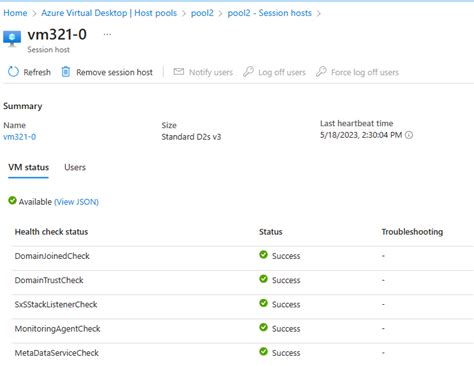Viewport: 474px width, 366px height.
Task: Click the DomainJoinedCheck success check icon
Action: click(263, 255)
